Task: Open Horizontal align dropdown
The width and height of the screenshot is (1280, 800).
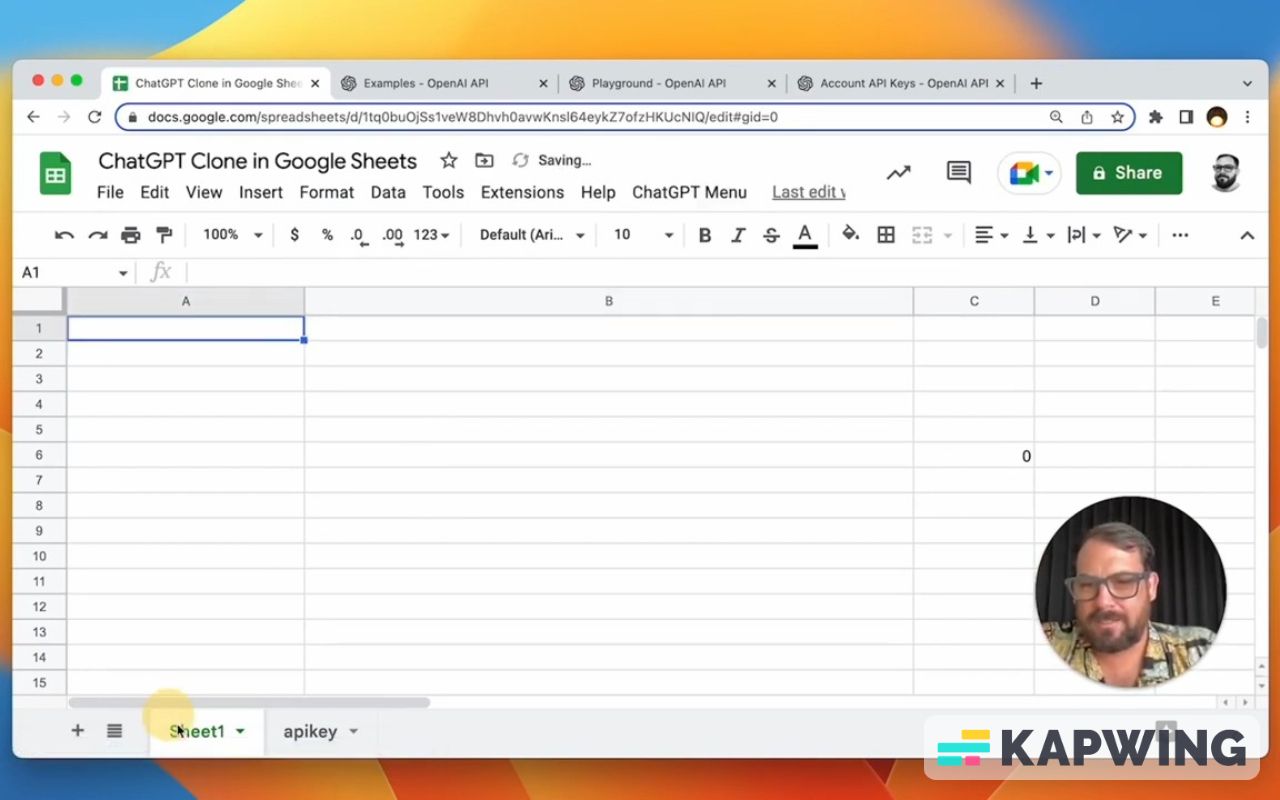Action: click(x=991, y=235)
